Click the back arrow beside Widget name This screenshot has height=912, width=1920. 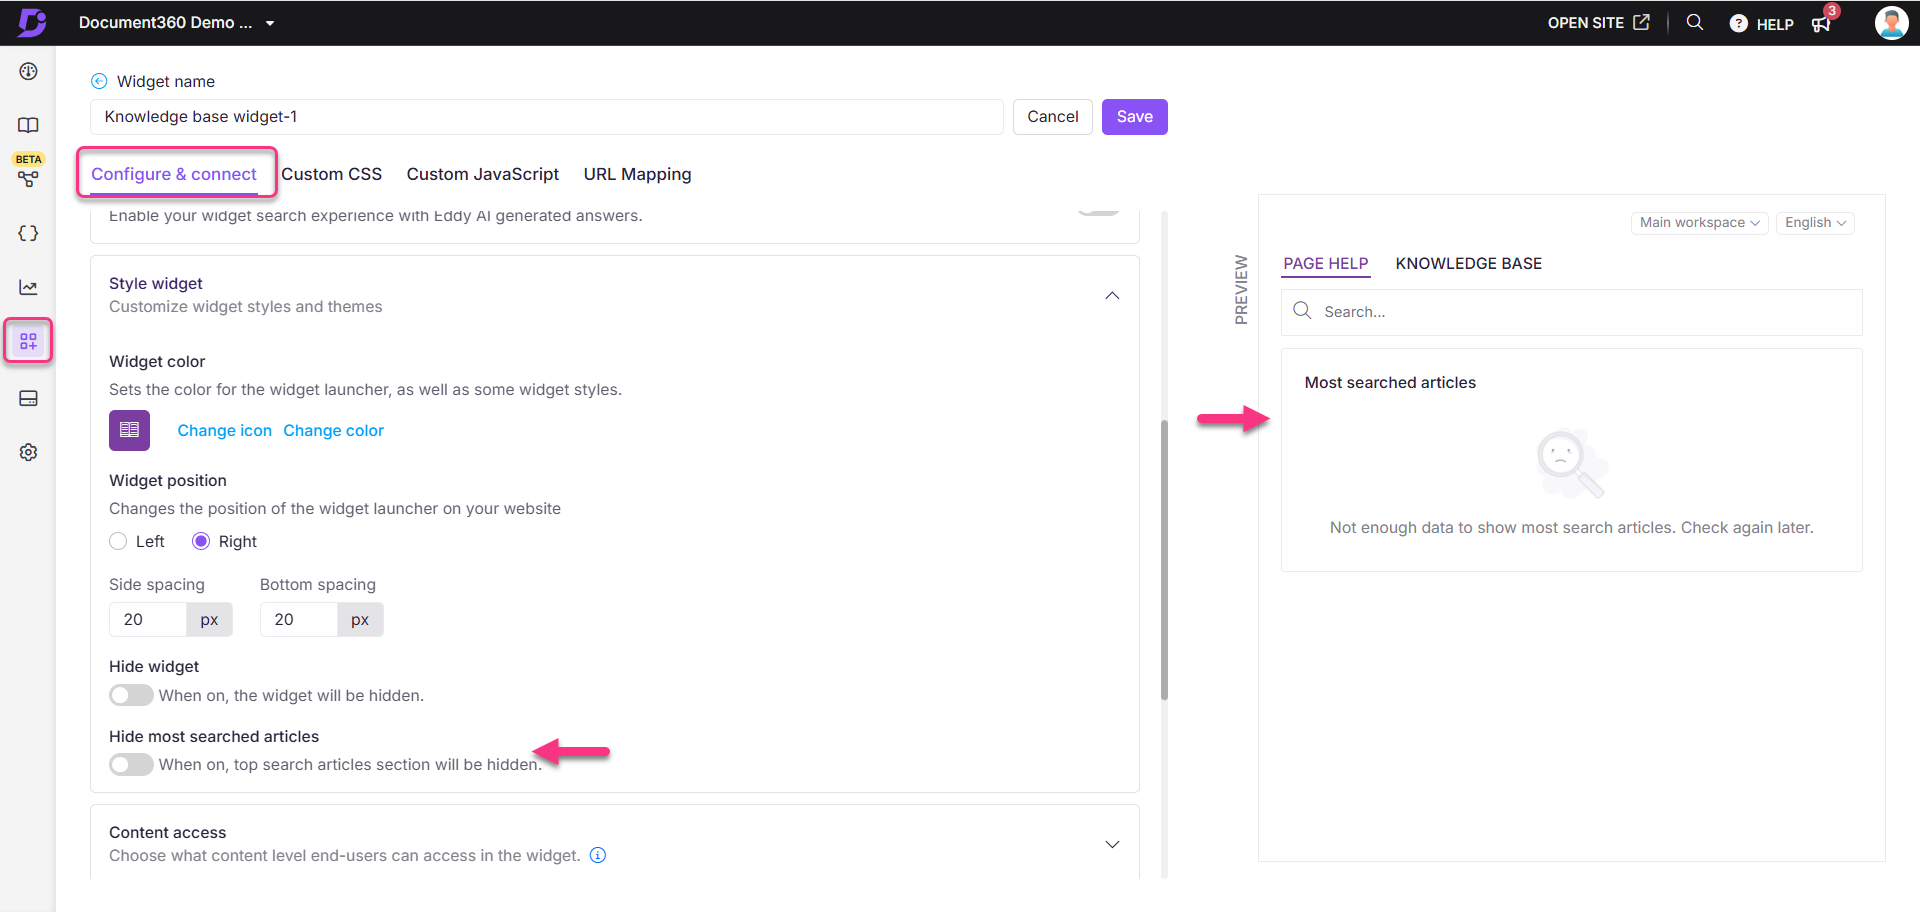click(x=99, y=81)
